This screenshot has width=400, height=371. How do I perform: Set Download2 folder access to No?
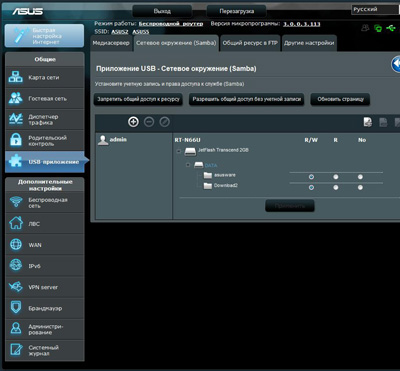[x=360, y=188]
